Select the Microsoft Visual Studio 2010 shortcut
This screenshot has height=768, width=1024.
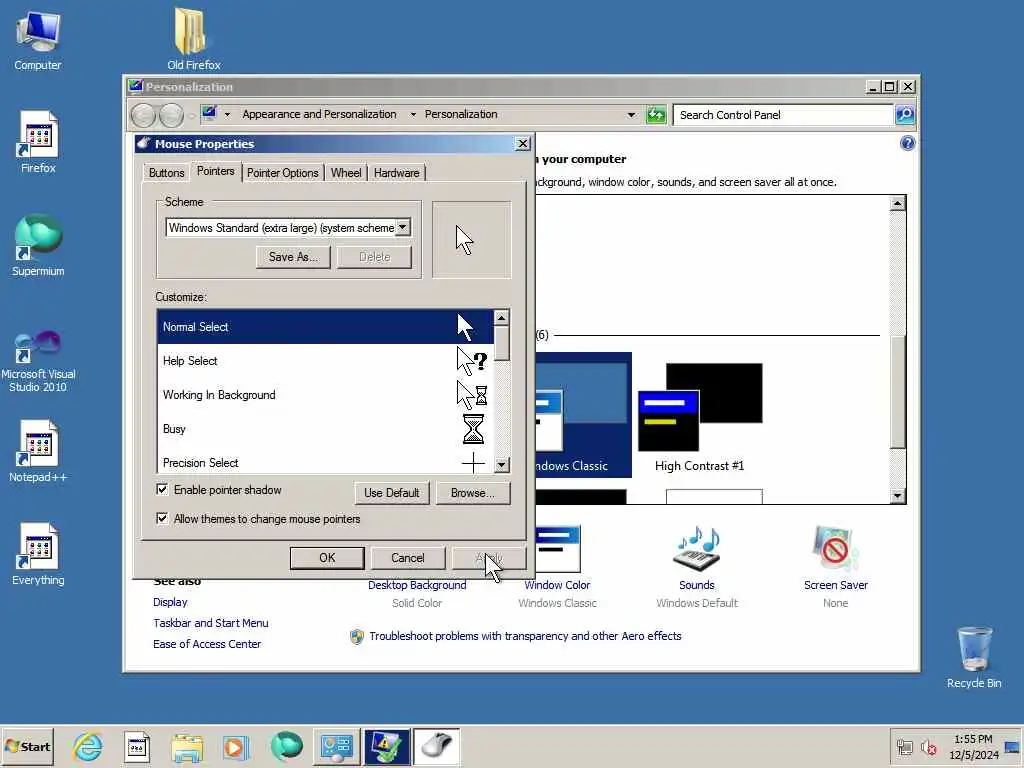(38, 361)
